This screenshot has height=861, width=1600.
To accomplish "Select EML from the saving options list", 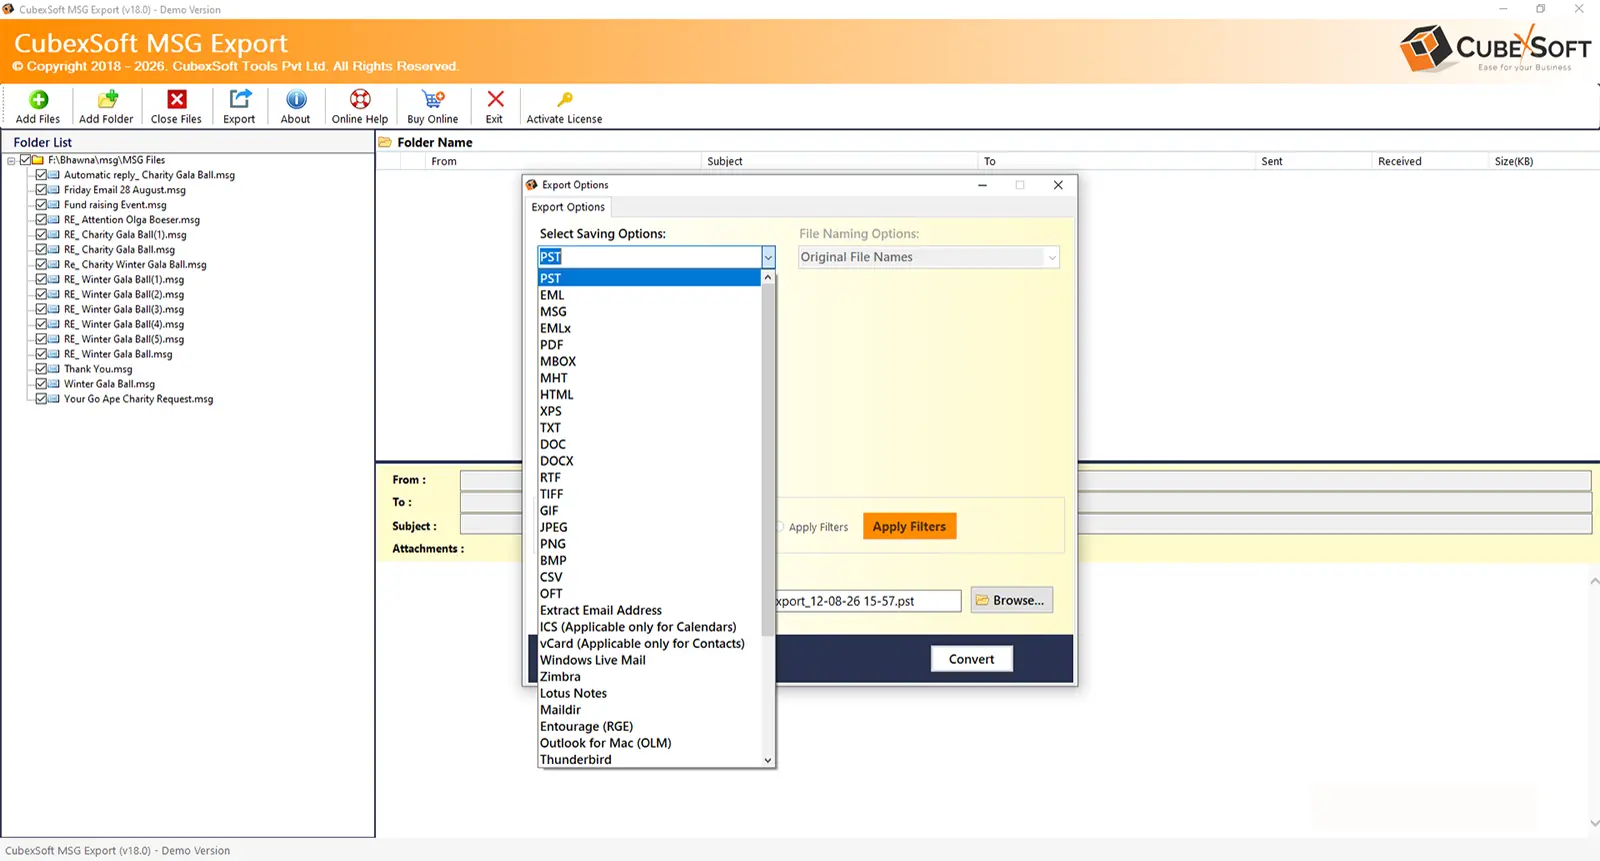I will pos(649,295).
